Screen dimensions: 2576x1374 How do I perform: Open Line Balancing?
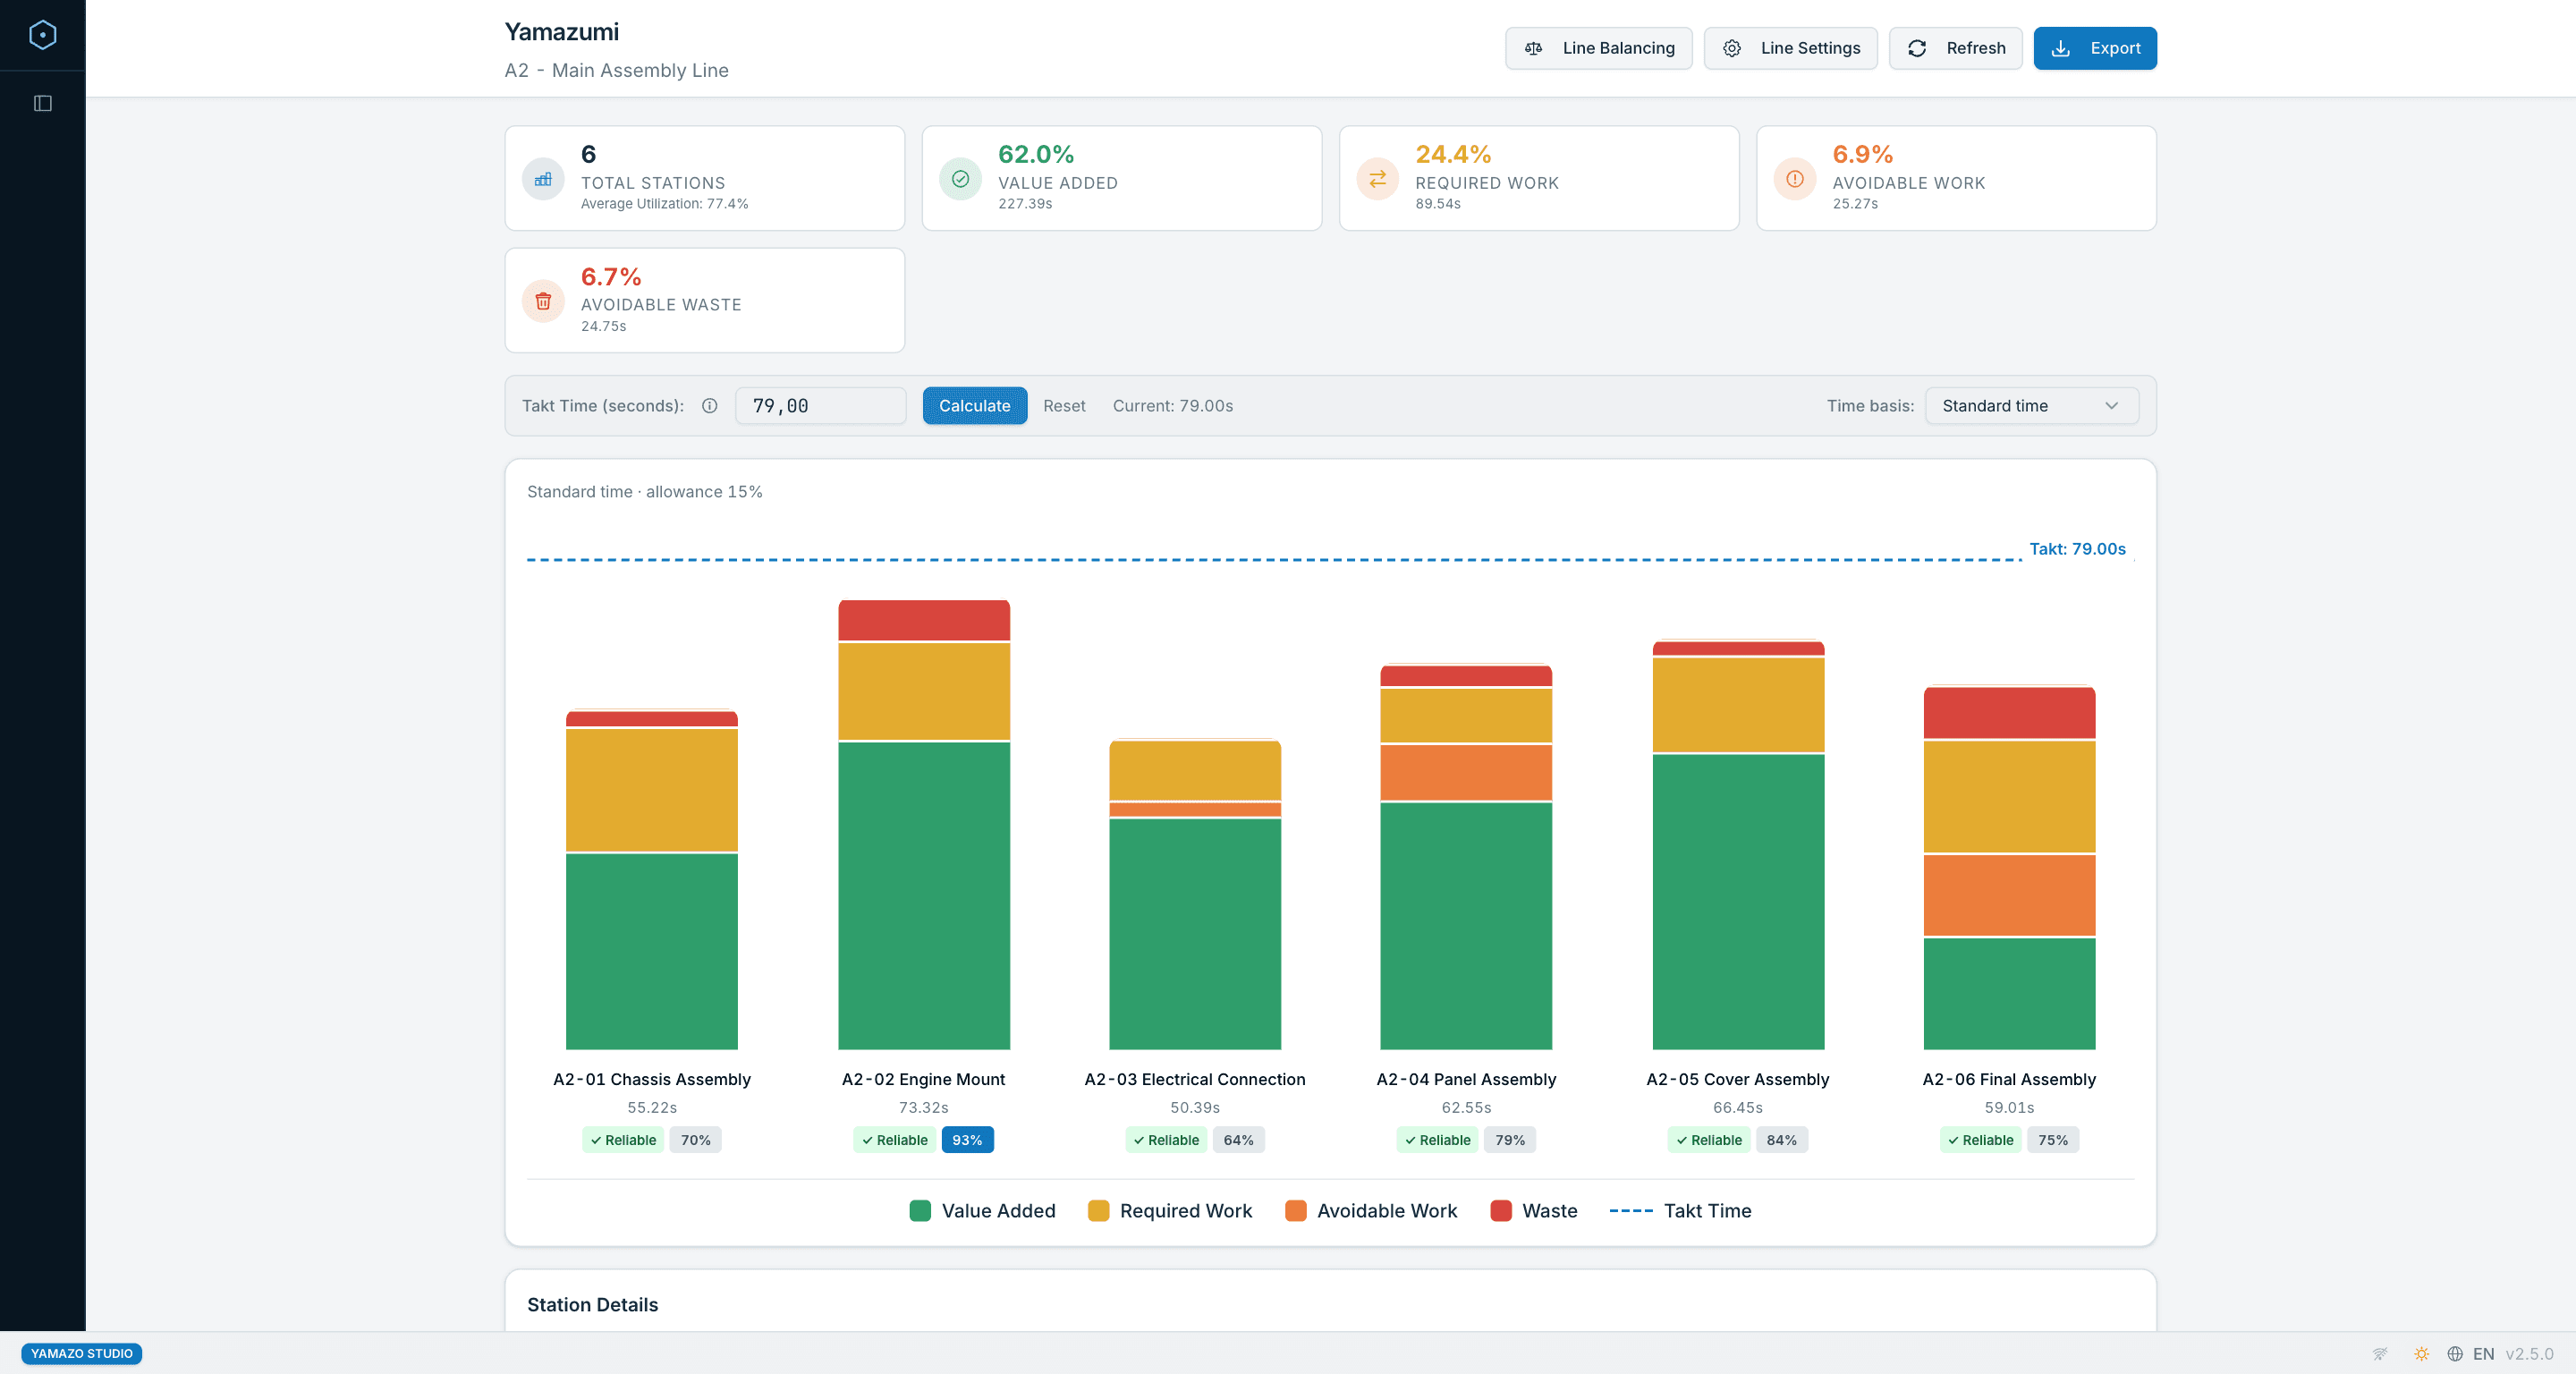point(1598,48)
